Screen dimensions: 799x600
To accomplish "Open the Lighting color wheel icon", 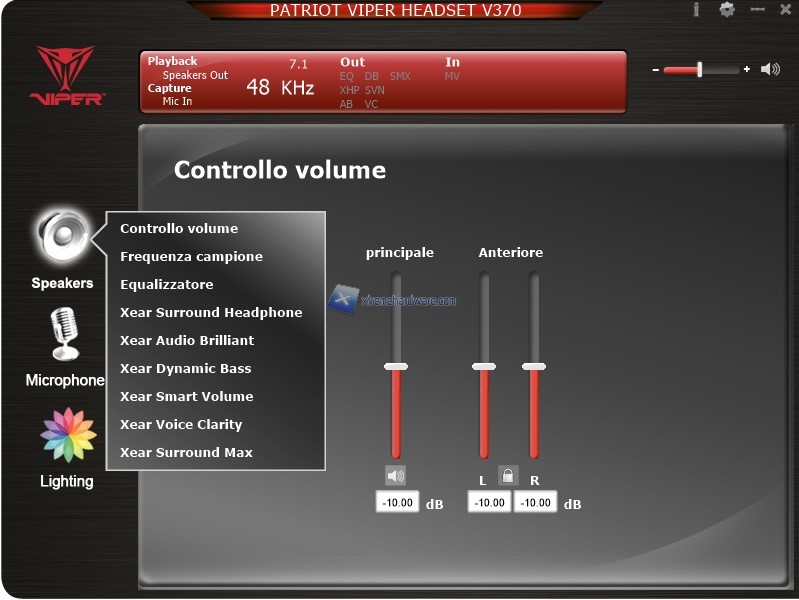I will [67, 435].
